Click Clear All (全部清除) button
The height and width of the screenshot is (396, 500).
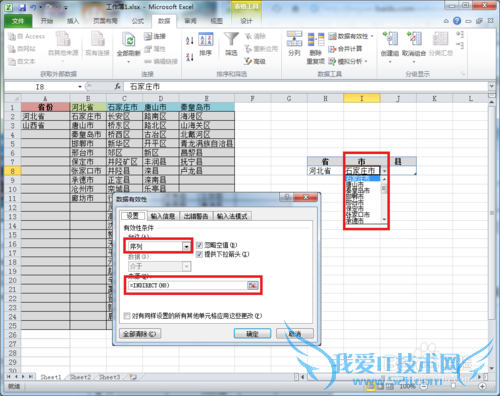pyautogui.click(x=140, y=334)
